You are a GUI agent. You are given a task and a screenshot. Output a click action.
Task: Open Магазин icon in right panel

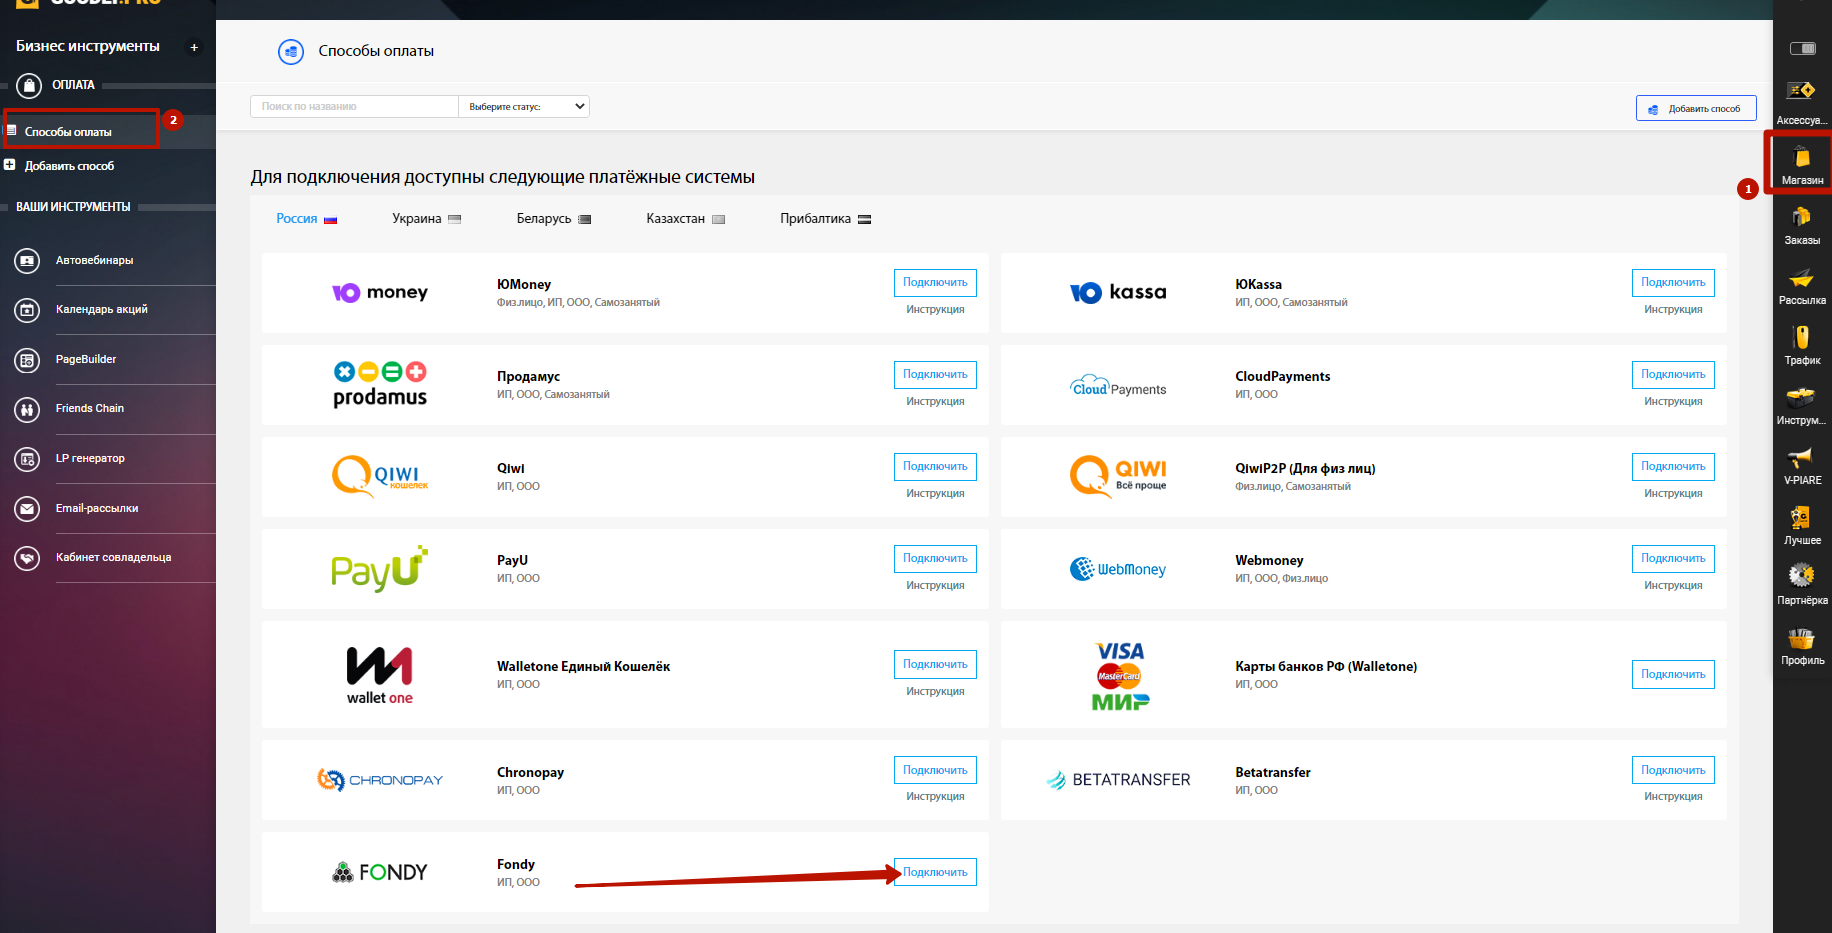tap(1802, 157)
